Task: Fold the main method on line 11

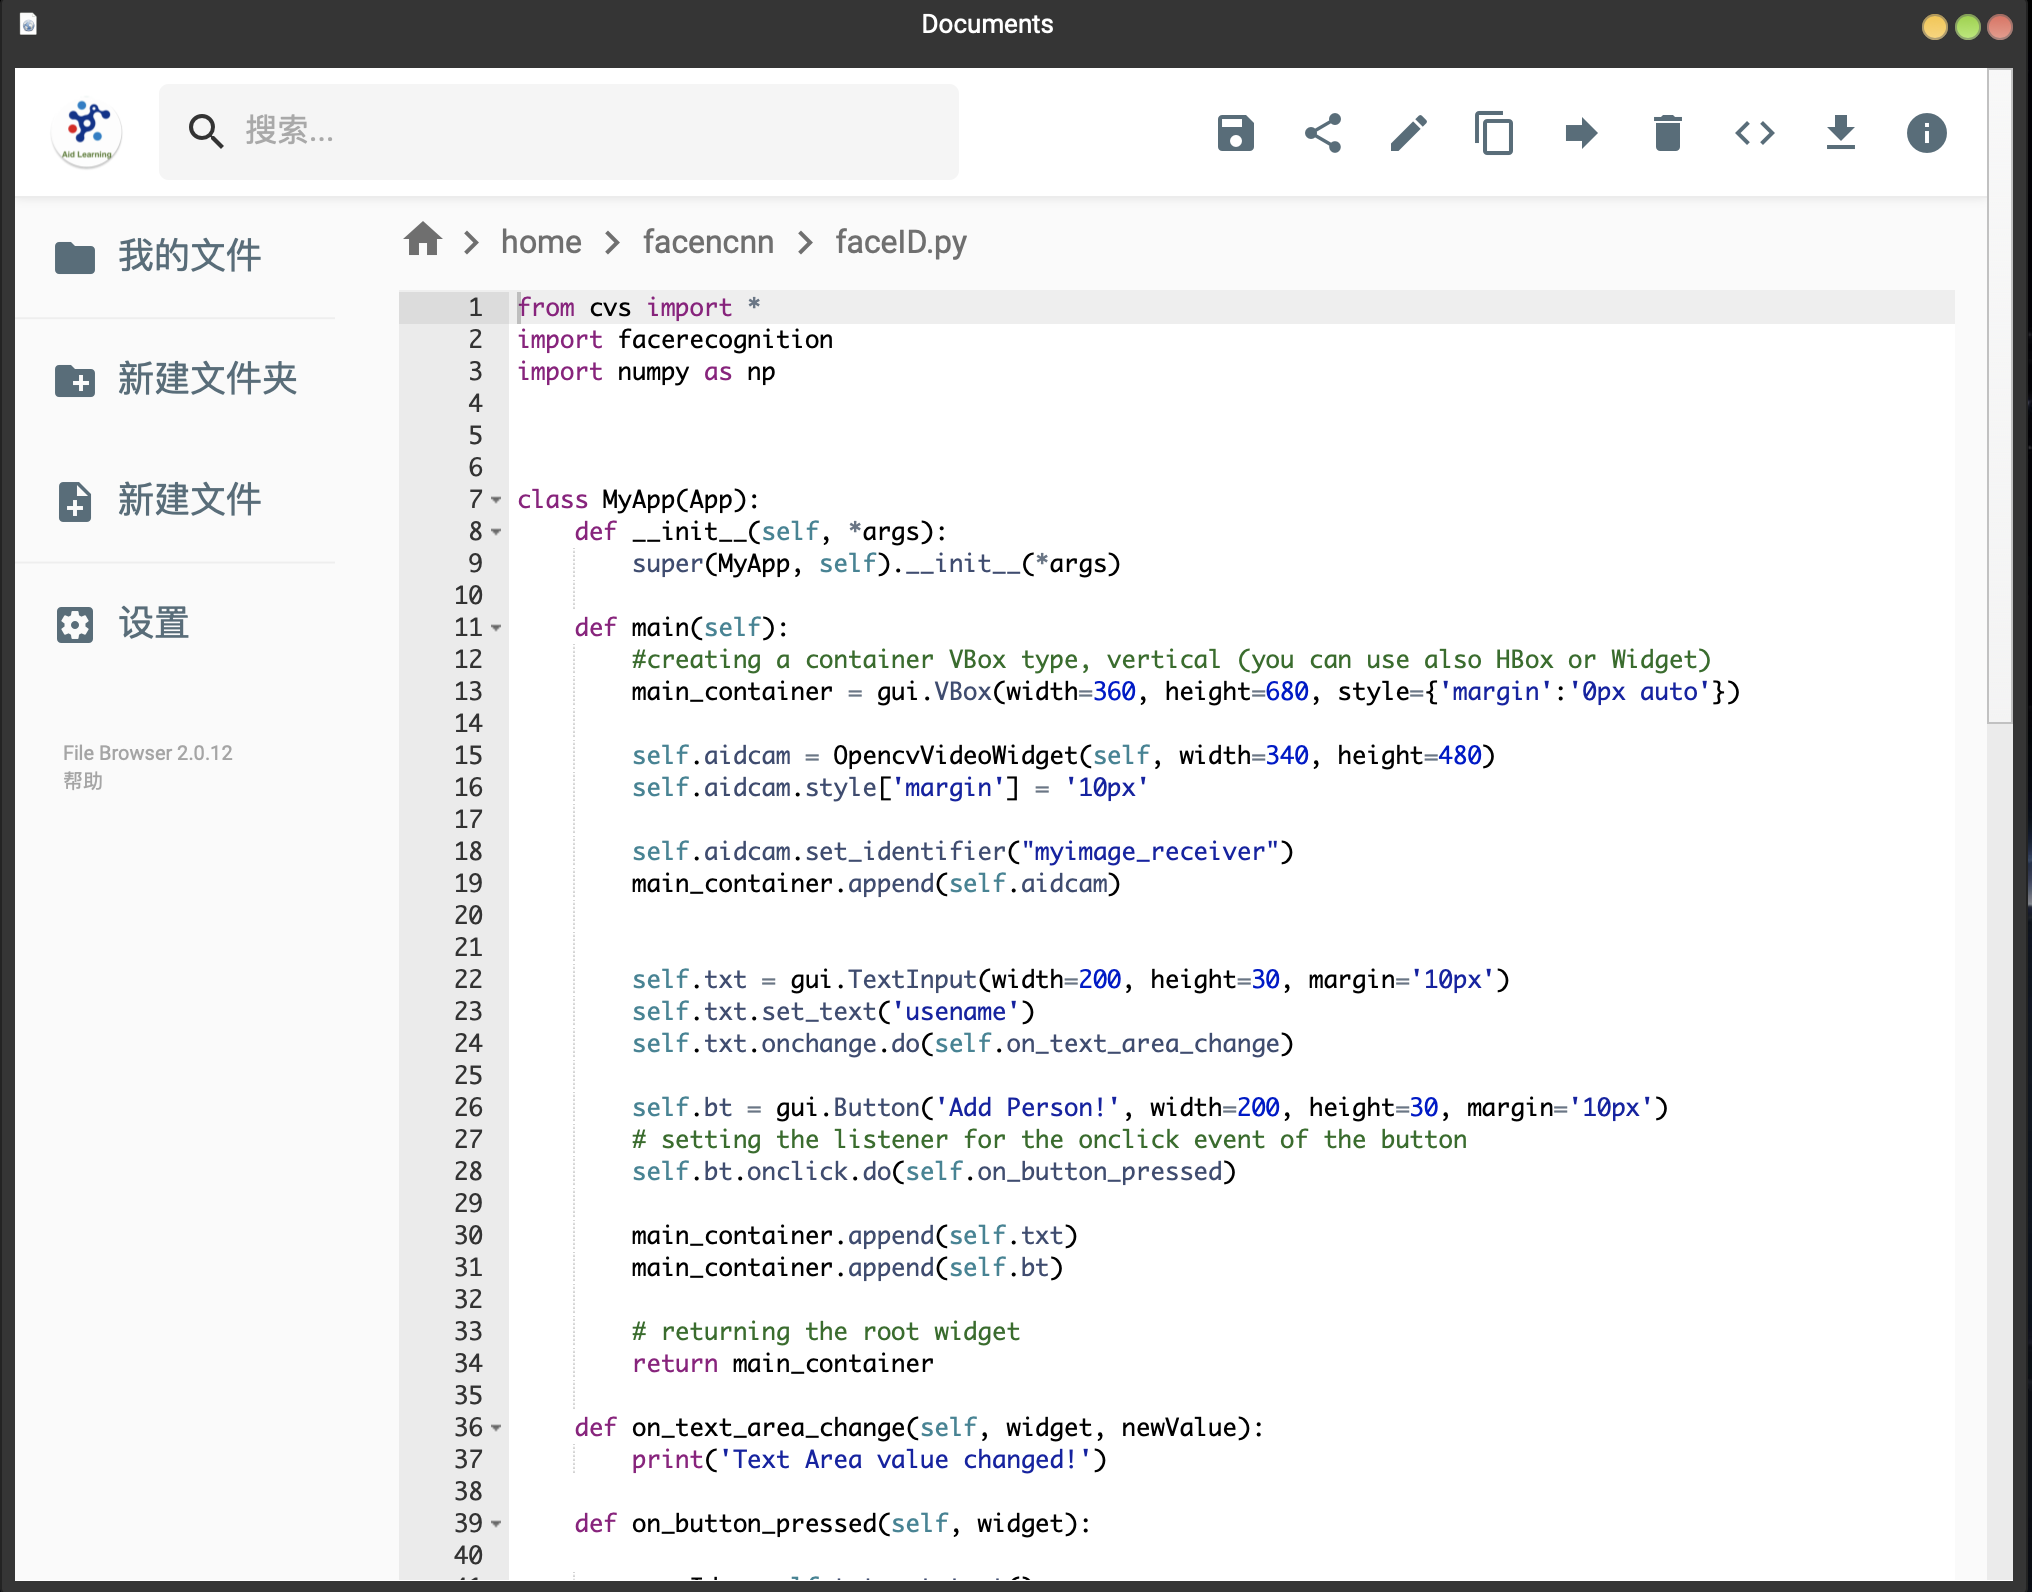Action: coord(496,628)
